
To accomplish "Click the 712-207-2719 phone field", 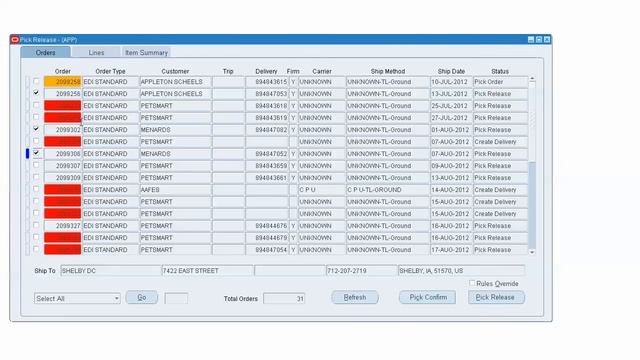I will pos(362,271).
